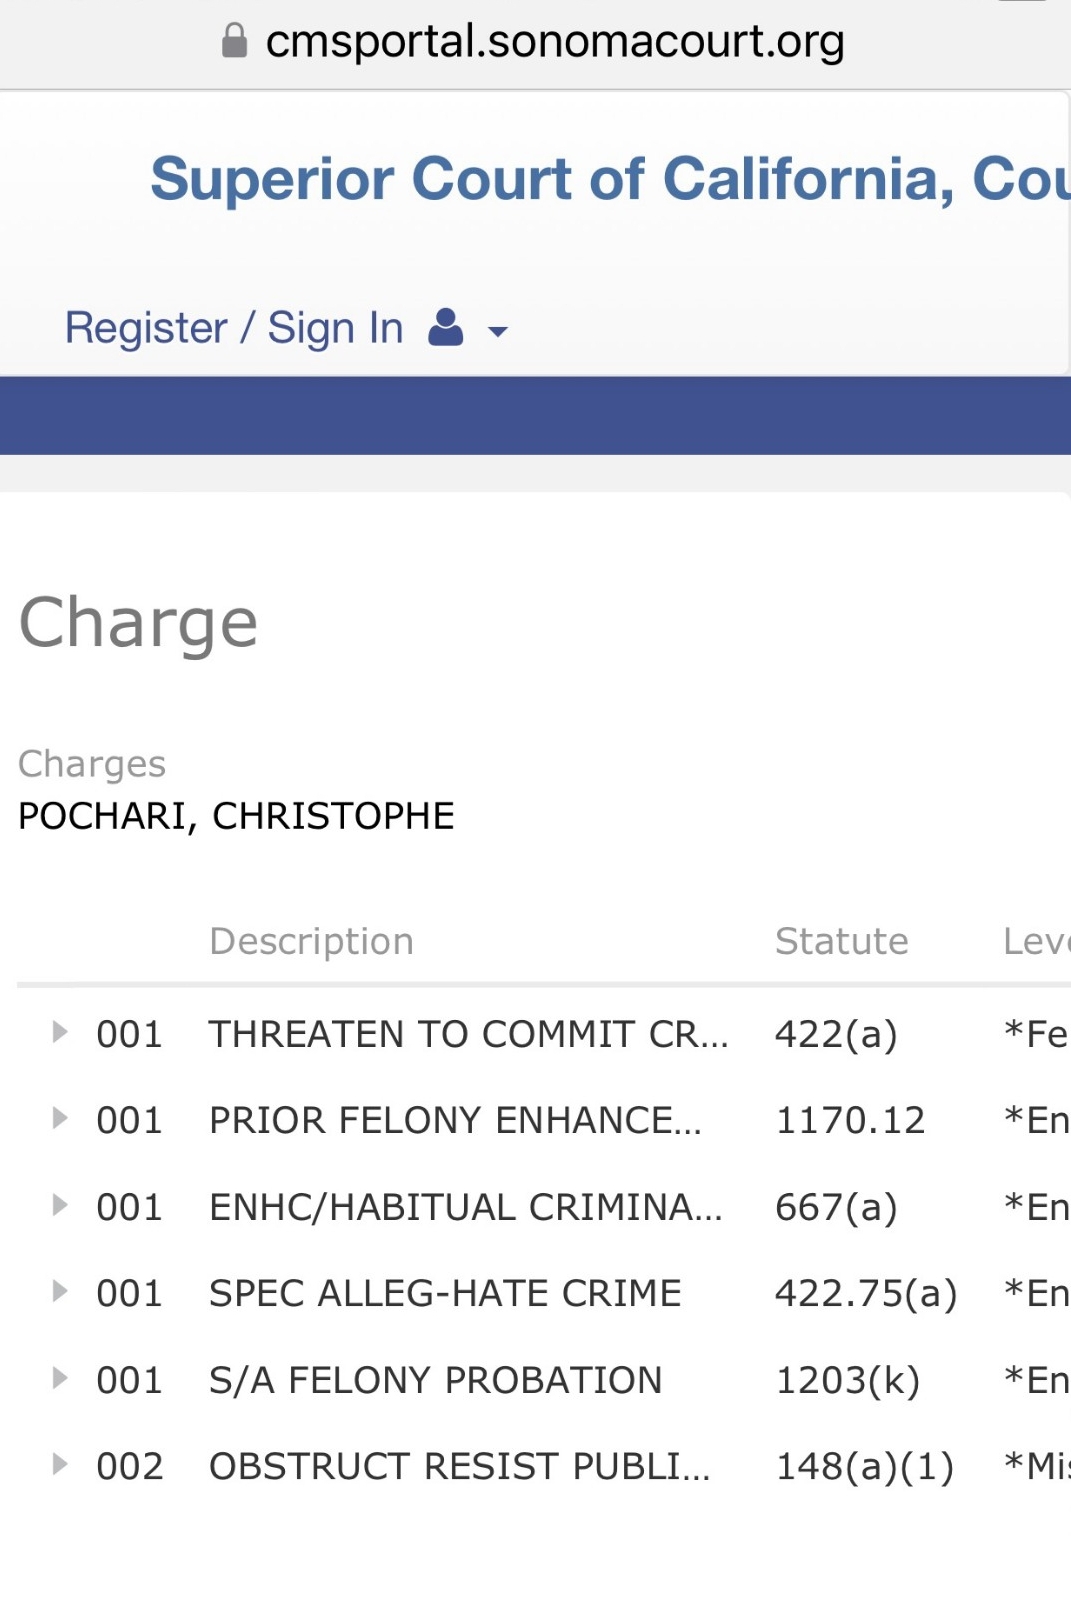Select the 1170.12 statute cell
Image resolution: width=1071 pixels, height=1620 pixels.
tap(850, 1120)
